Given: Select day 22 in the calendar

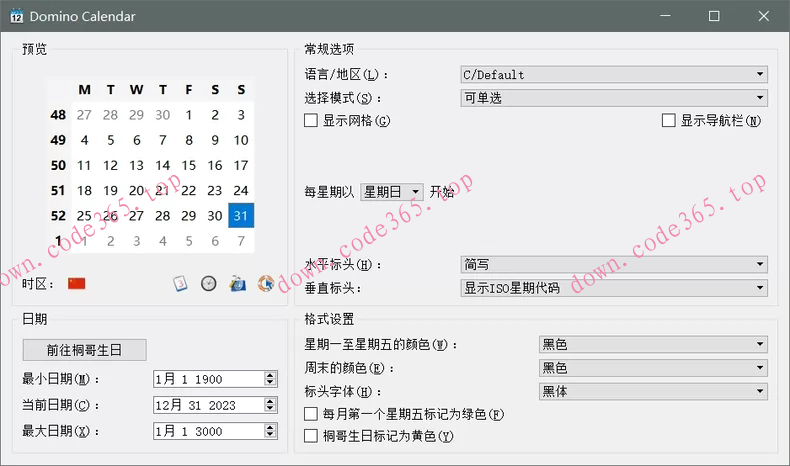Looking at the screenshot, I should (188, 190).
